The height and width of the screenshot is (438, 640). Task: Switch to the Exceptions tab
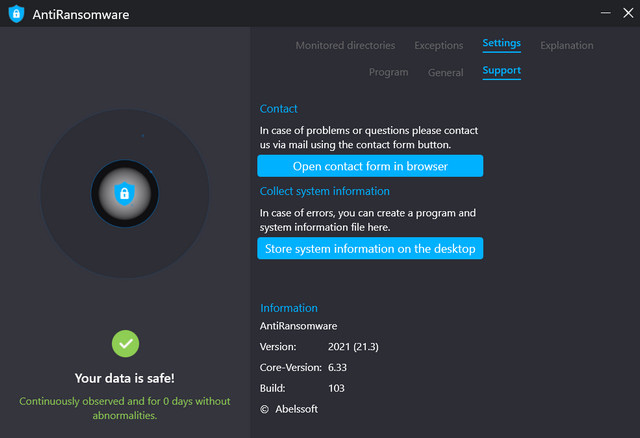click(439, 45)
